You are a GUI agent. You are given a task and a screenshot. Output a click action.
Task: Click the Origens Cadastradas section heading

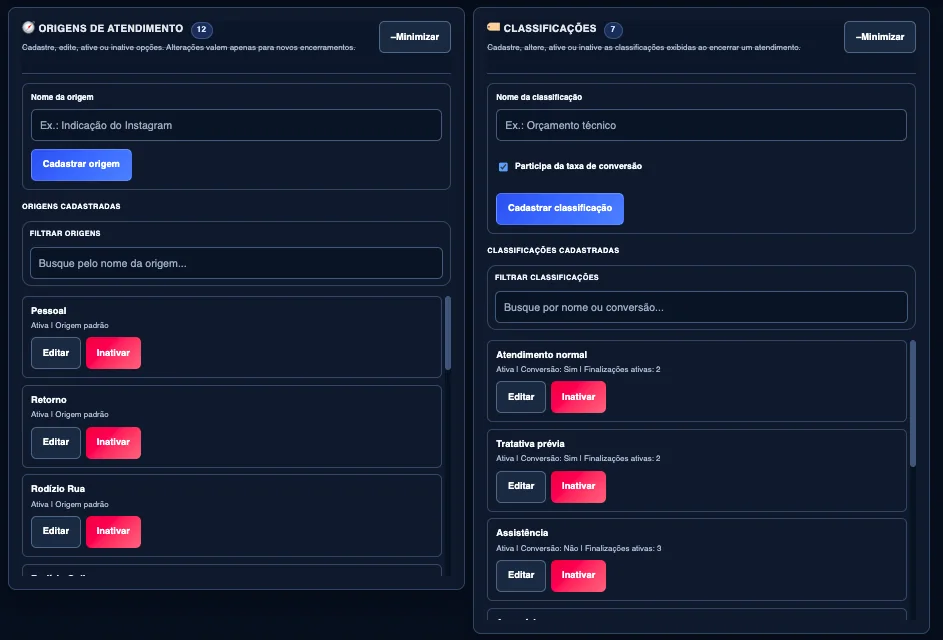(72, 206)
